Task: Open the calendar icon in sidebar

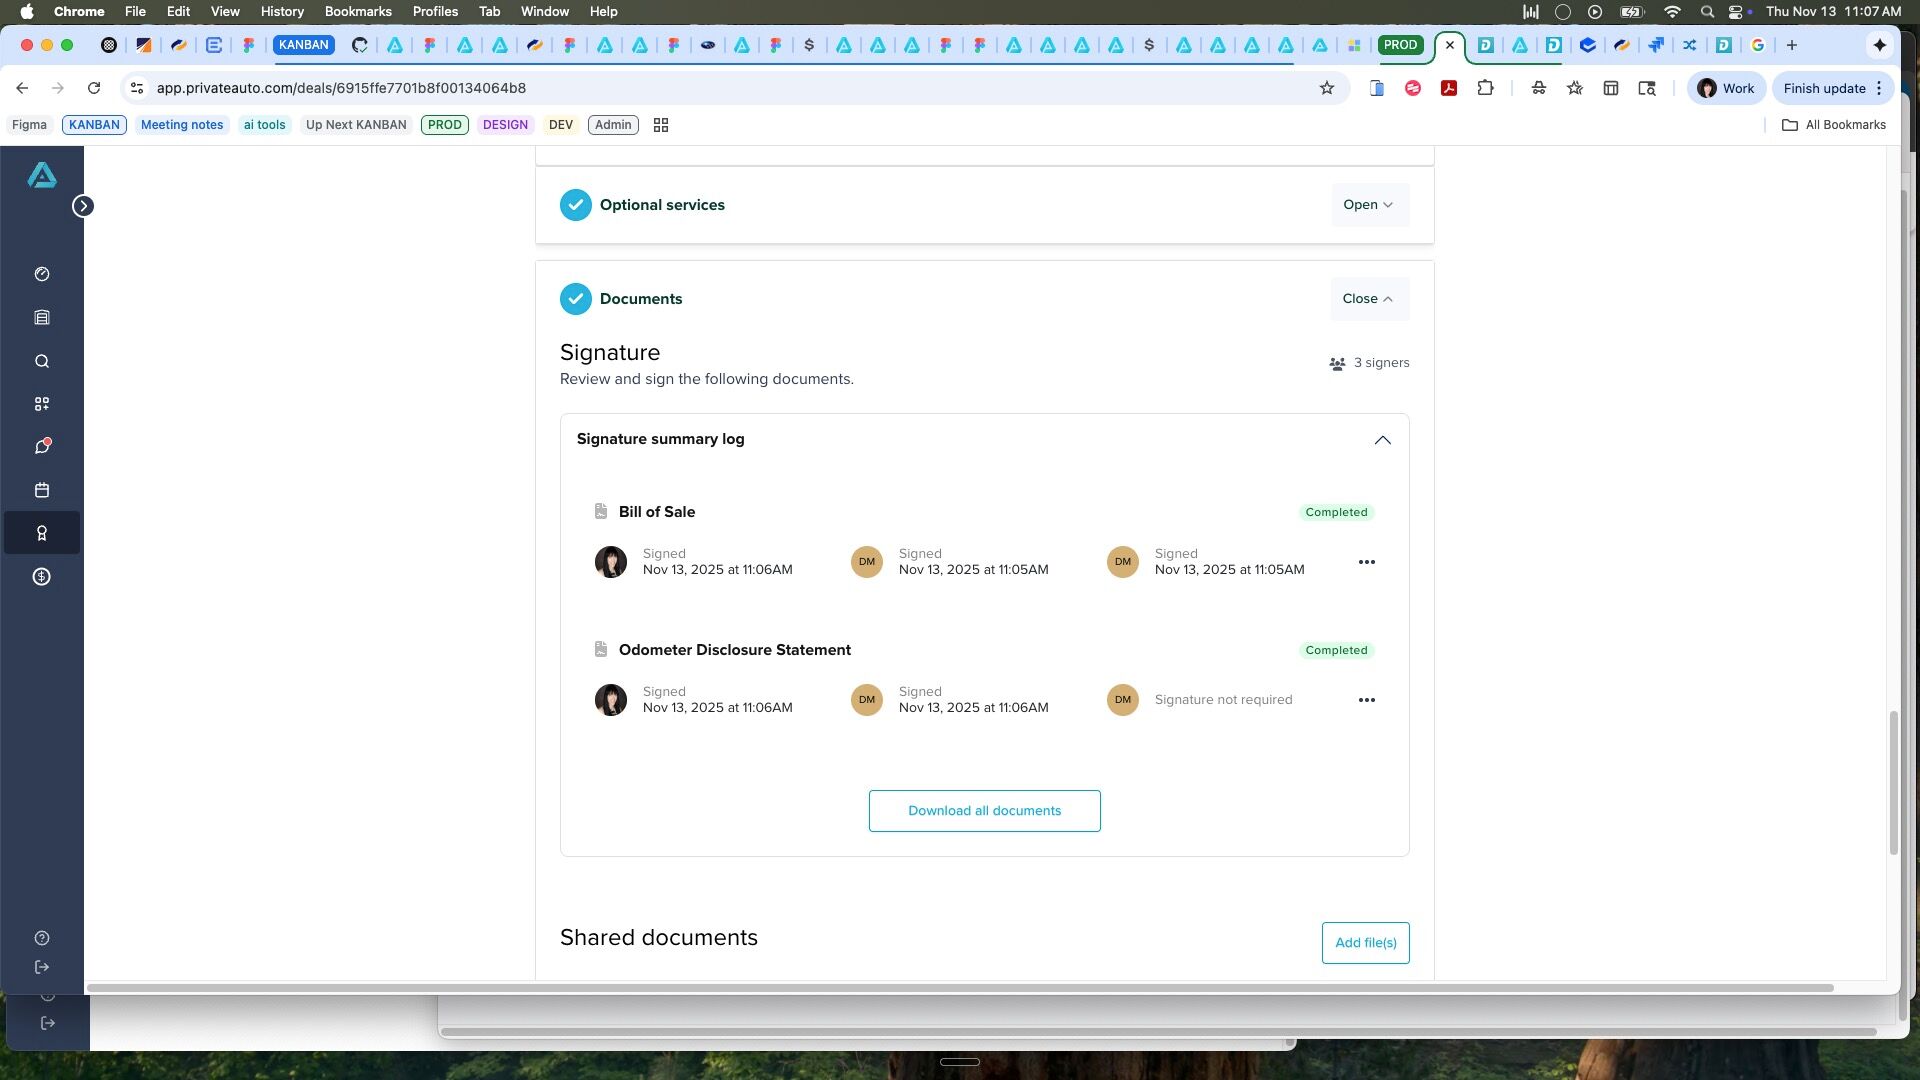Action: tap(42, 490)
